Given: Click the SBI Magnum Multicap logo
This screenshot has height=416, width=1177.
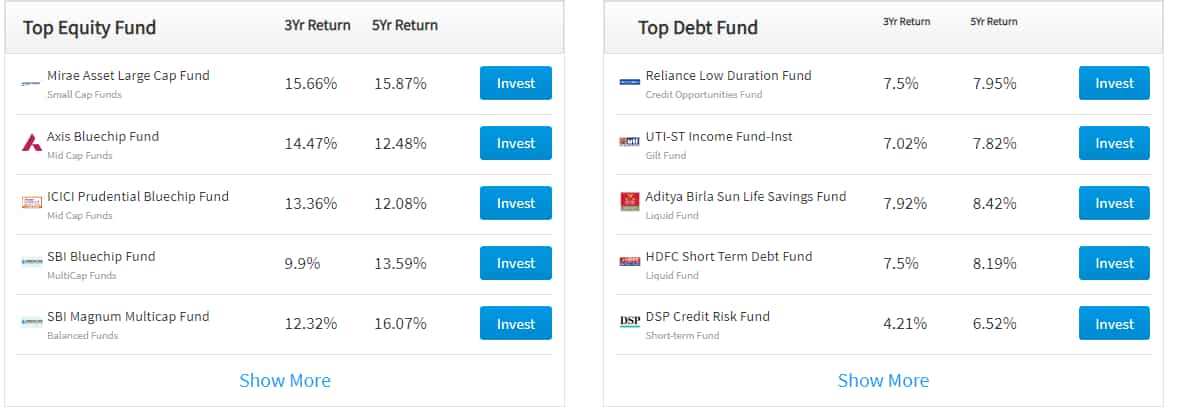Looking at the screenshot, I should tap(32, 322).
